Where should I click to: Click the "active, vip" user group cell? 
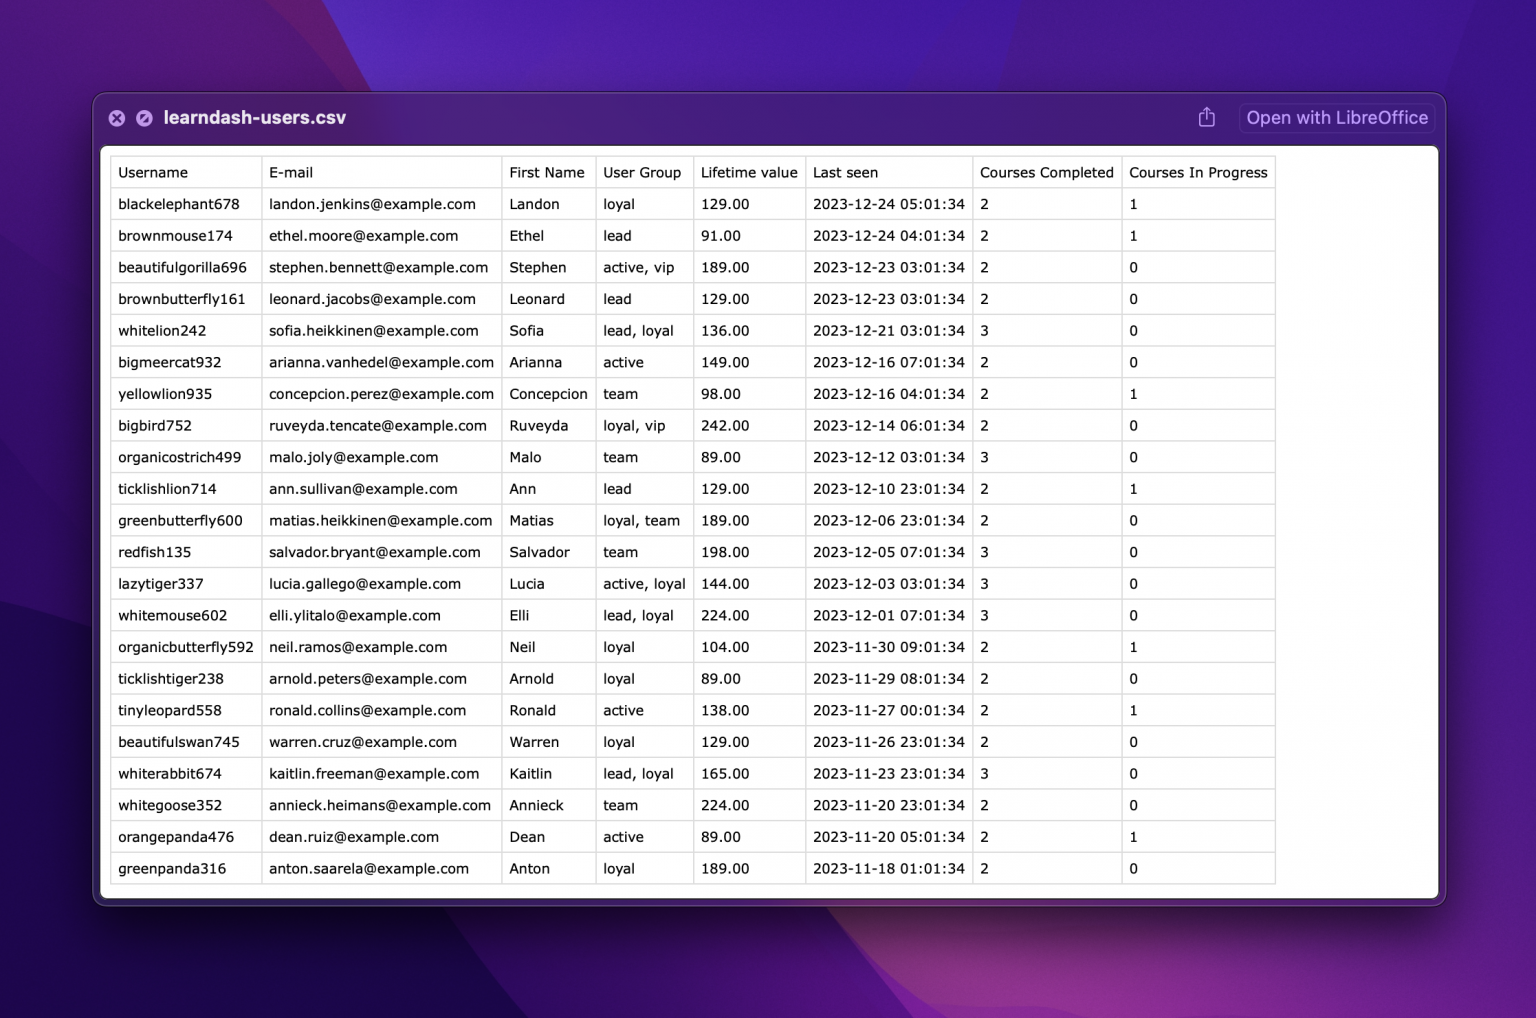click(x=638, y=267)
